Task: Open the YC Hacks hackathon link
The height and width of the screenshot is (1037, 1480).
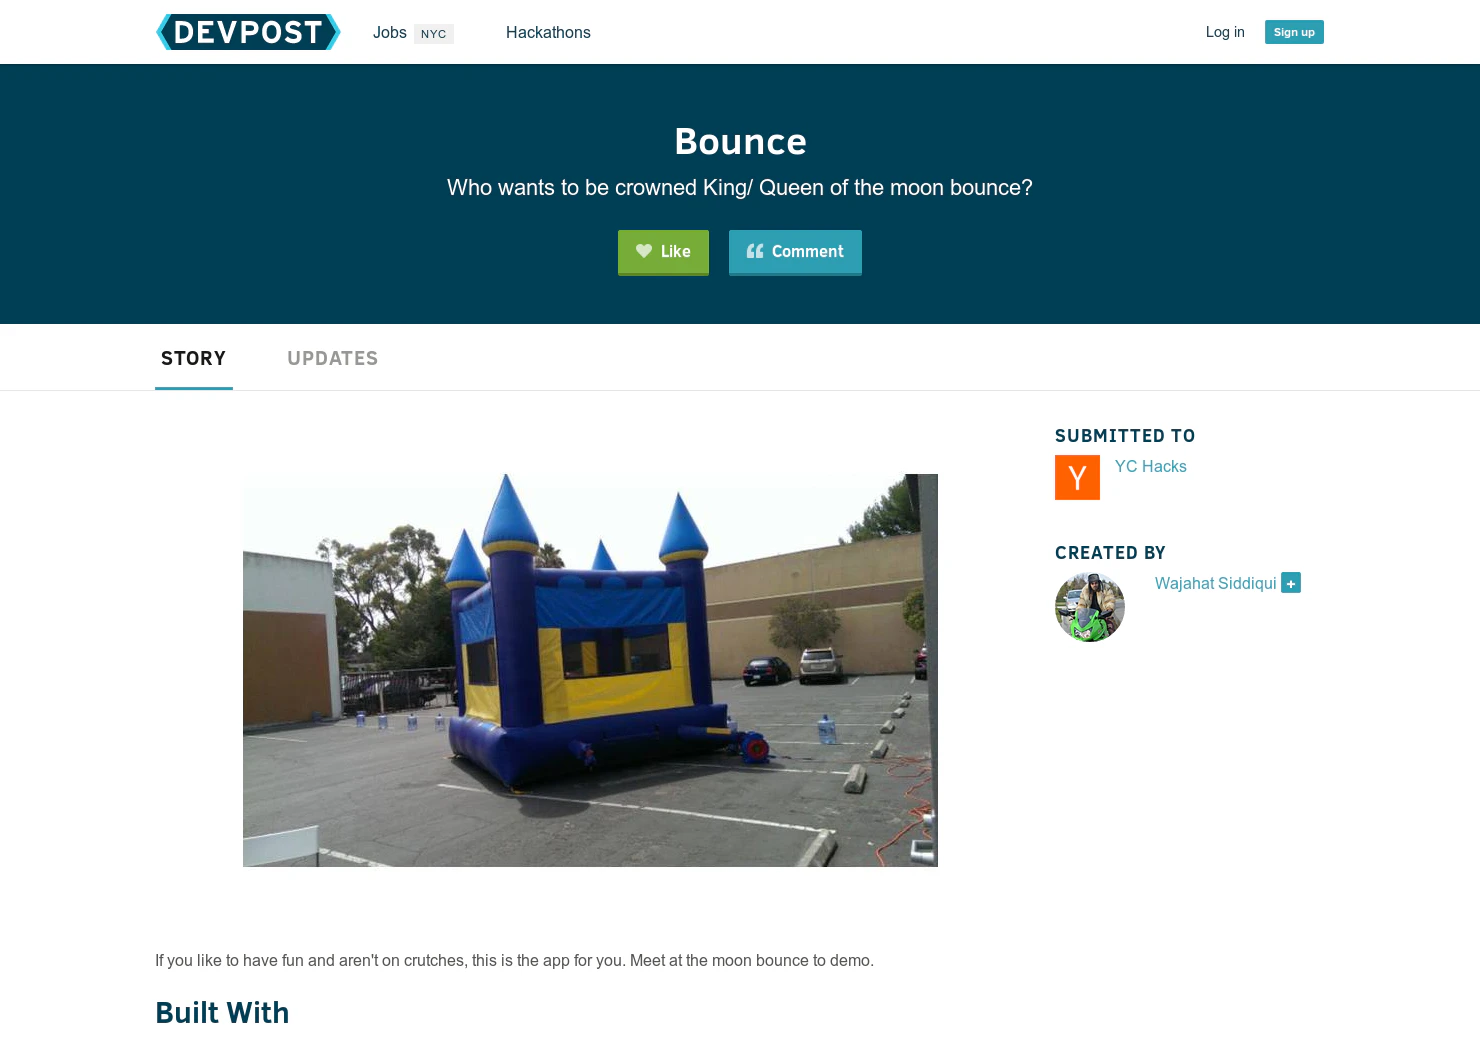Action: pos(1151,466)
